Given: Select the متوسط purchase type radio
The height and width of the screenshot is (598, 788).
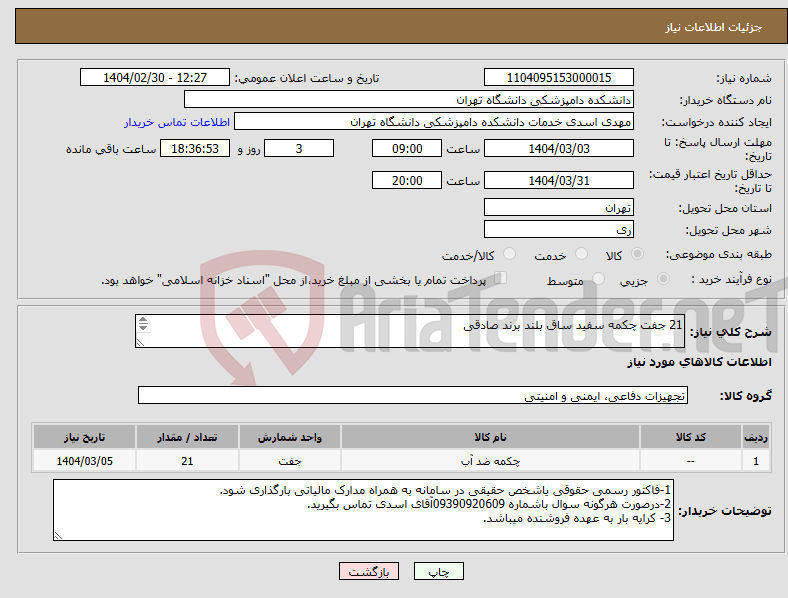Looking at the screenshot, I should 598,278.
